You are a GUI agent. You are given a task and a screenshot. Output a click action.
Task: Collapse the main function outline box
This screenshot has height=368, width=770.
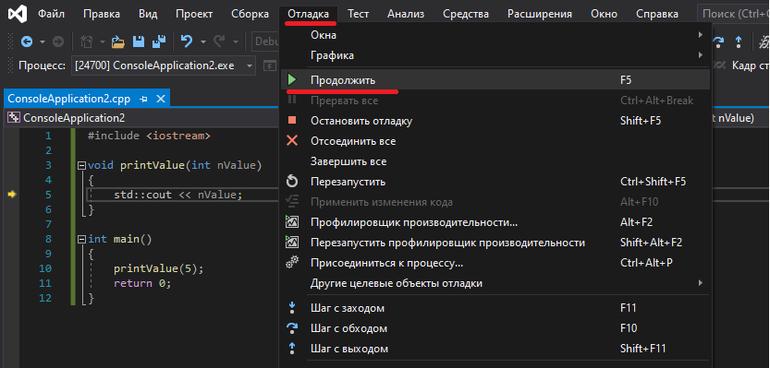click(x=82, y=240)
